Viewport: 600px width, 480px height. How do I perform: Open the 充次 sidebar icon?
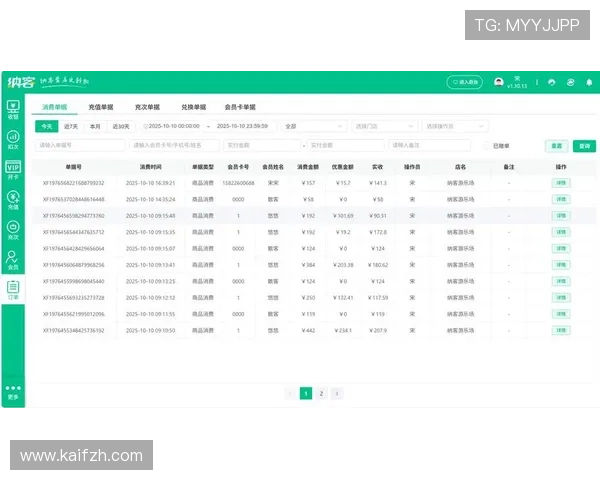coord(13,230)
